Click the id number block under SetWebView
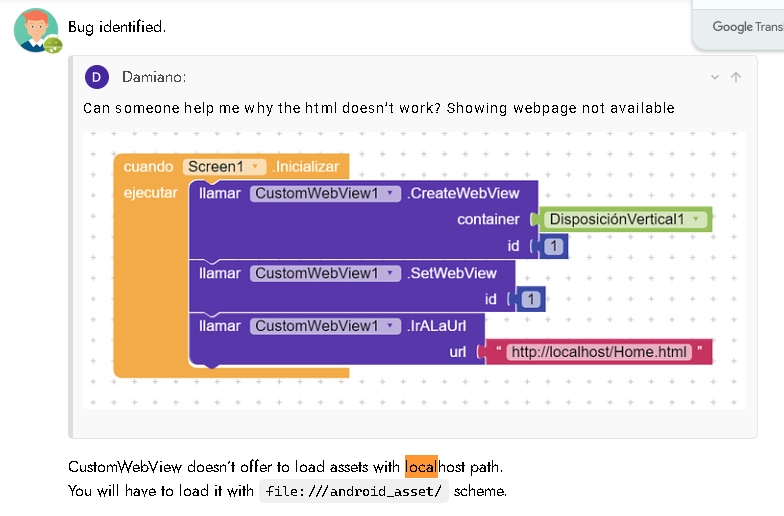The width and height of the screenshot is (784, 516). [530, 300]
